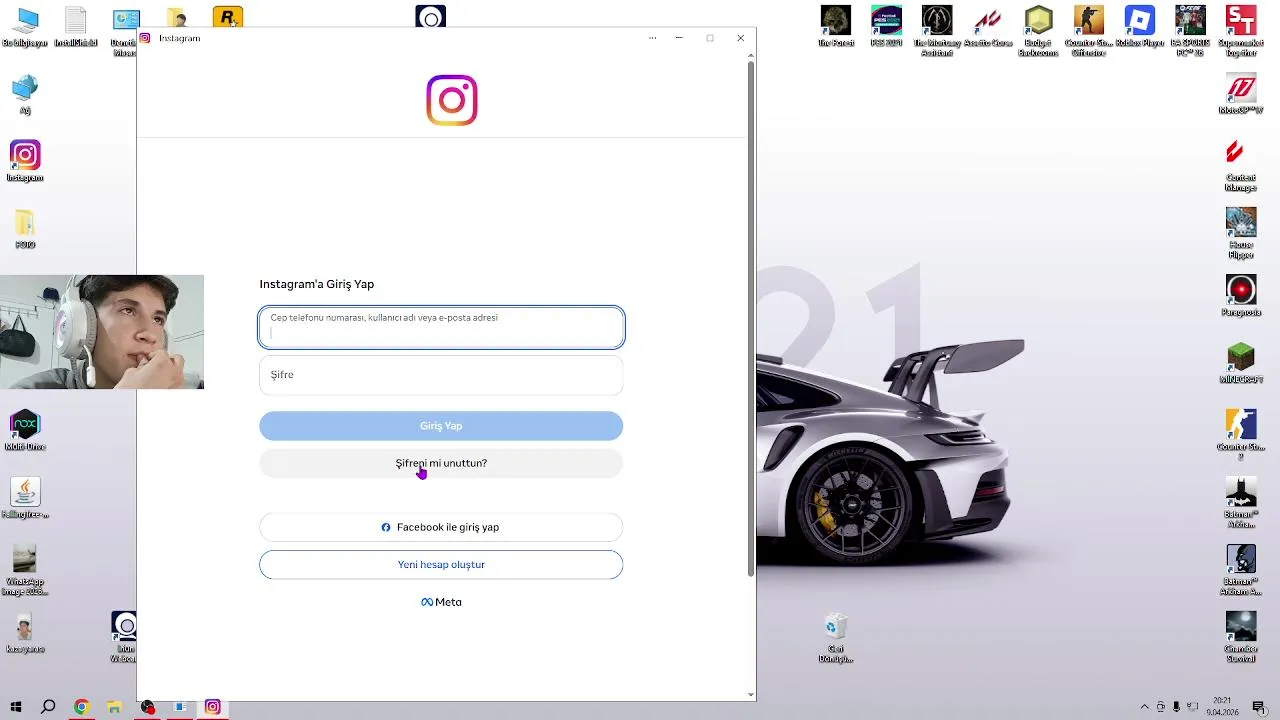This screenshot has width=1280, height=720.
Task: Open Google Chrome from the taskbar
Action: point(81,707)
